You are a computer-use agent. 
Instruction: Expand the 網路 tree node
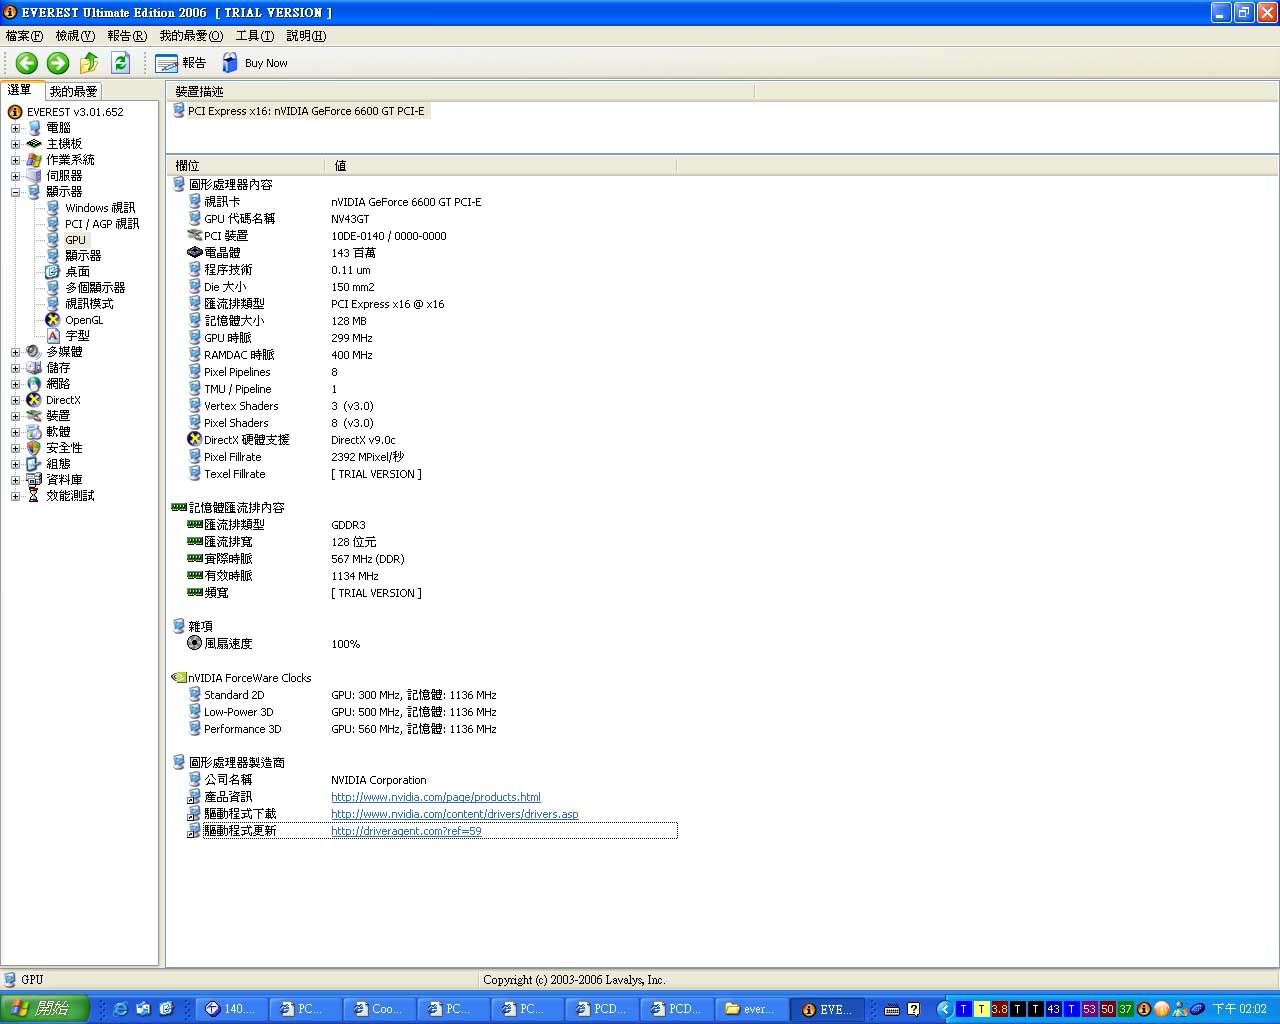tap(15, 384)
